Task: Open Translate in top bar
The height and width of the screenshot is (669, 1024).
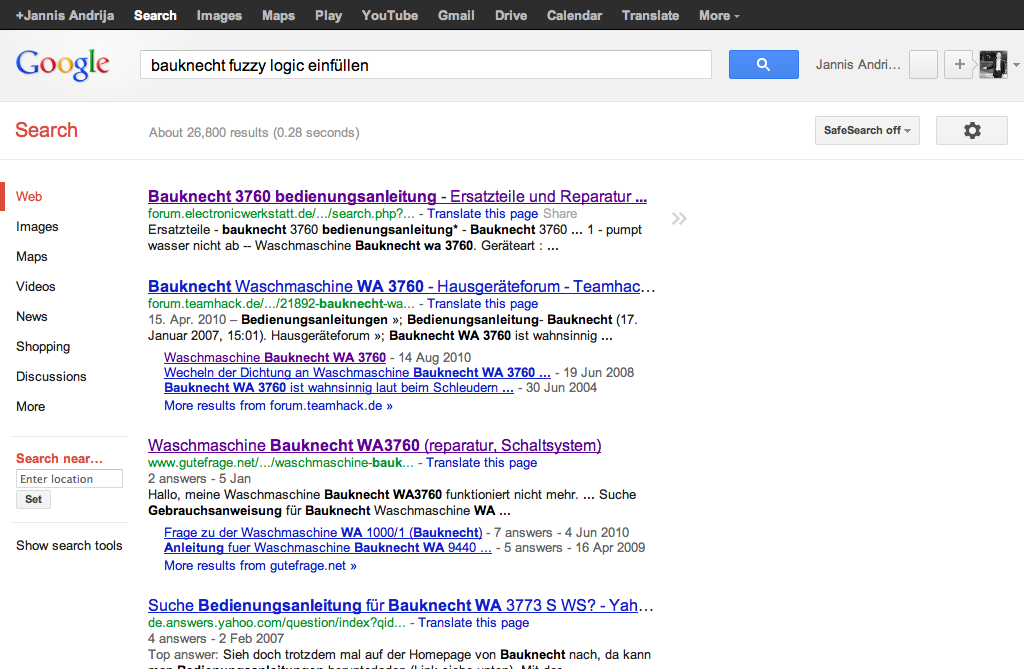Action: [x=650, y=15]
